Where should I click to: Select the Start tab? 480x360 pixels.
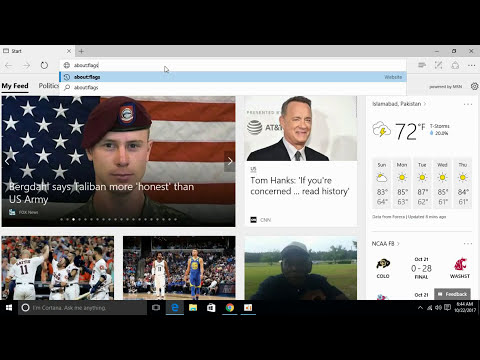coord(37,51)
